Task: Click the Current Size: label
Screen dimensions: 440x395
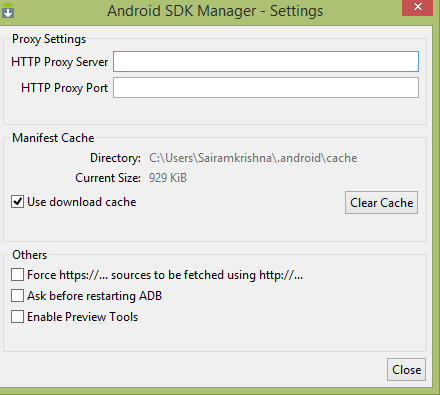Action: point(108,178)
